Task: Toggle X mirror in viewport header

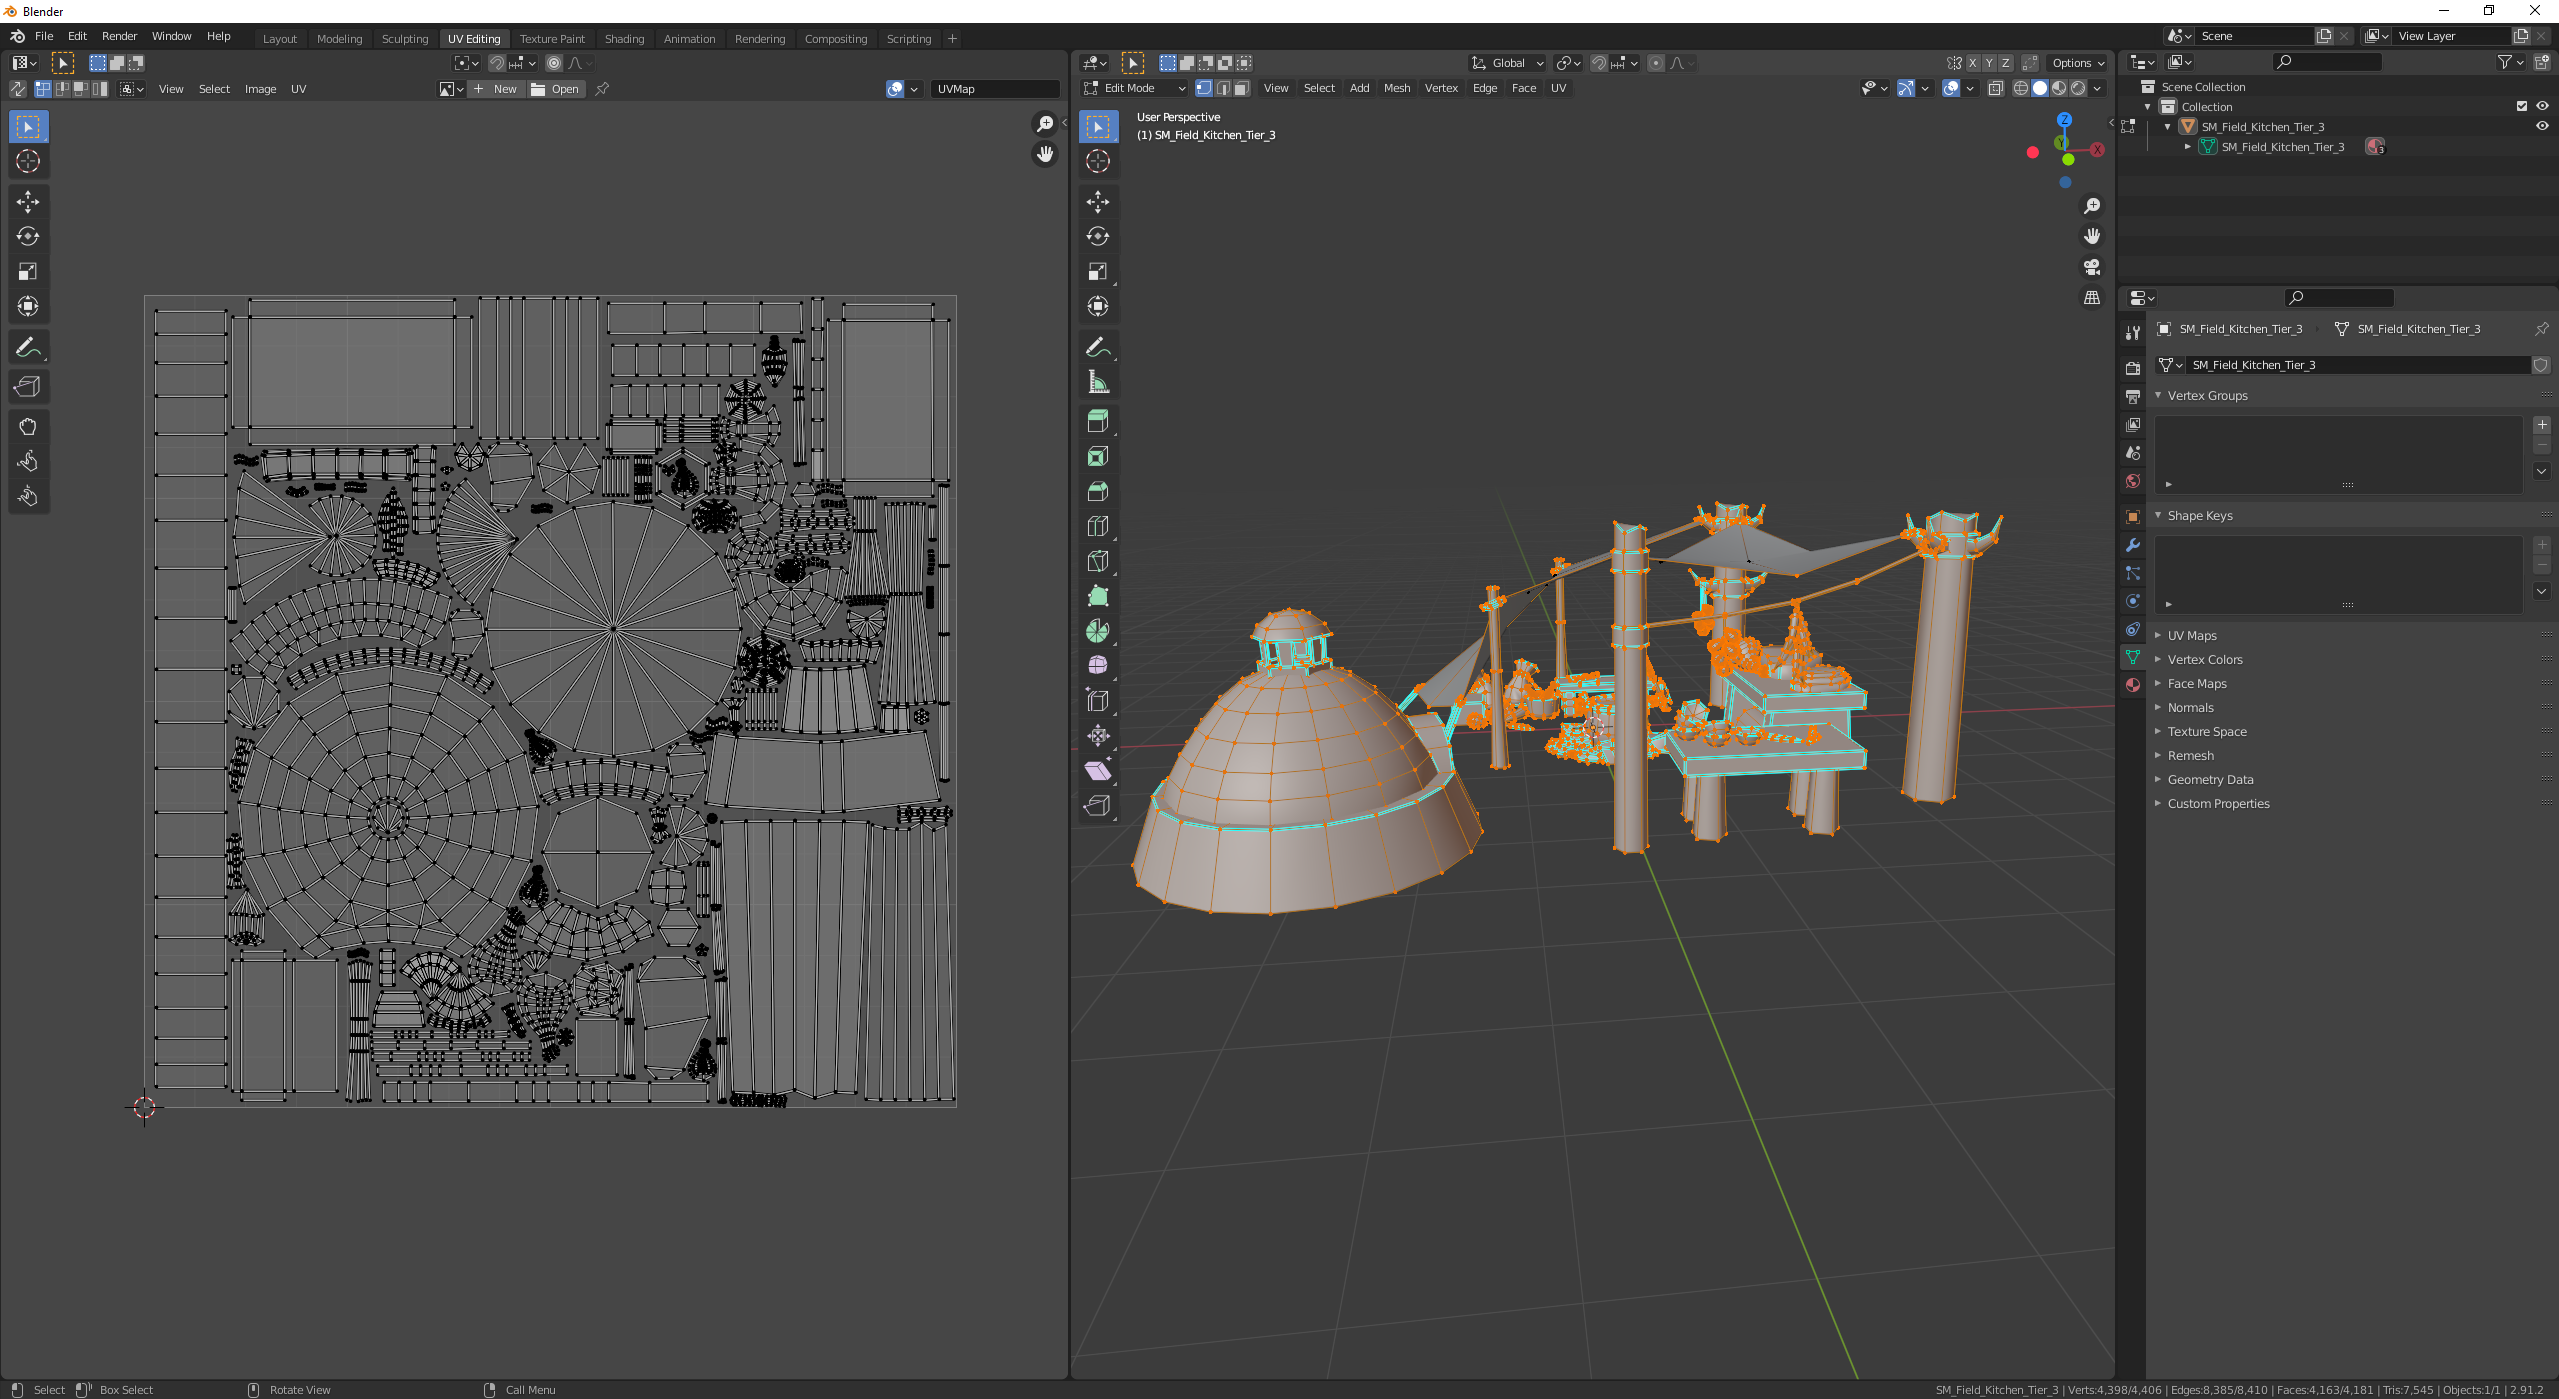Action: pyautogui.click(x=1973, y=63)
